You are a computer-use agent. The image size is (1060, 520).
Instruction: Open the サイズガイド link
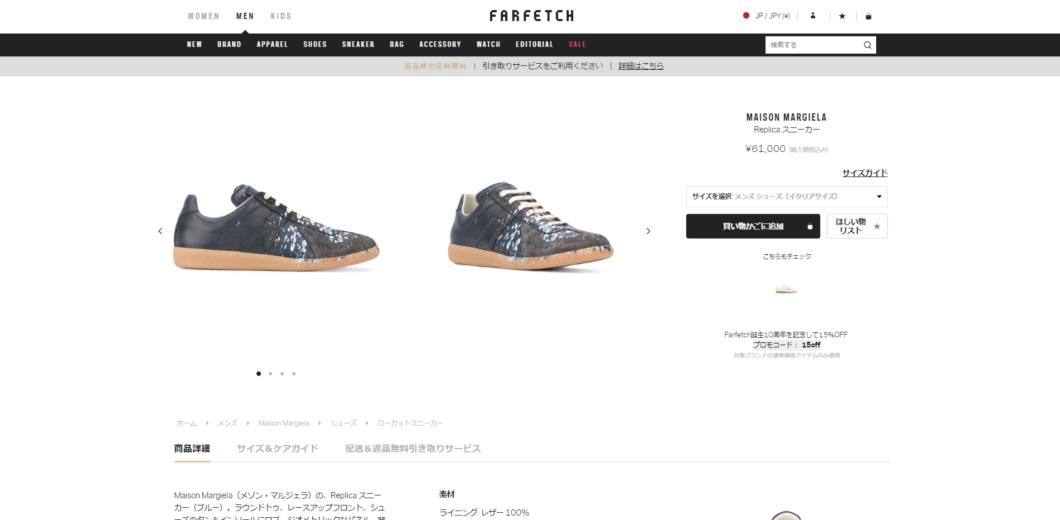865,173
